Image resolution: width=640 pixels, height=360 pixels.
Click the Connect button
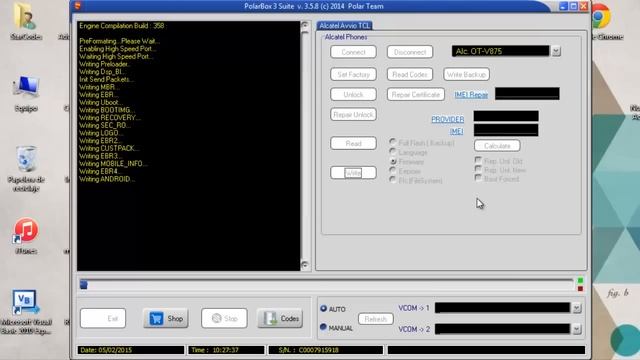tap(353, 52)
